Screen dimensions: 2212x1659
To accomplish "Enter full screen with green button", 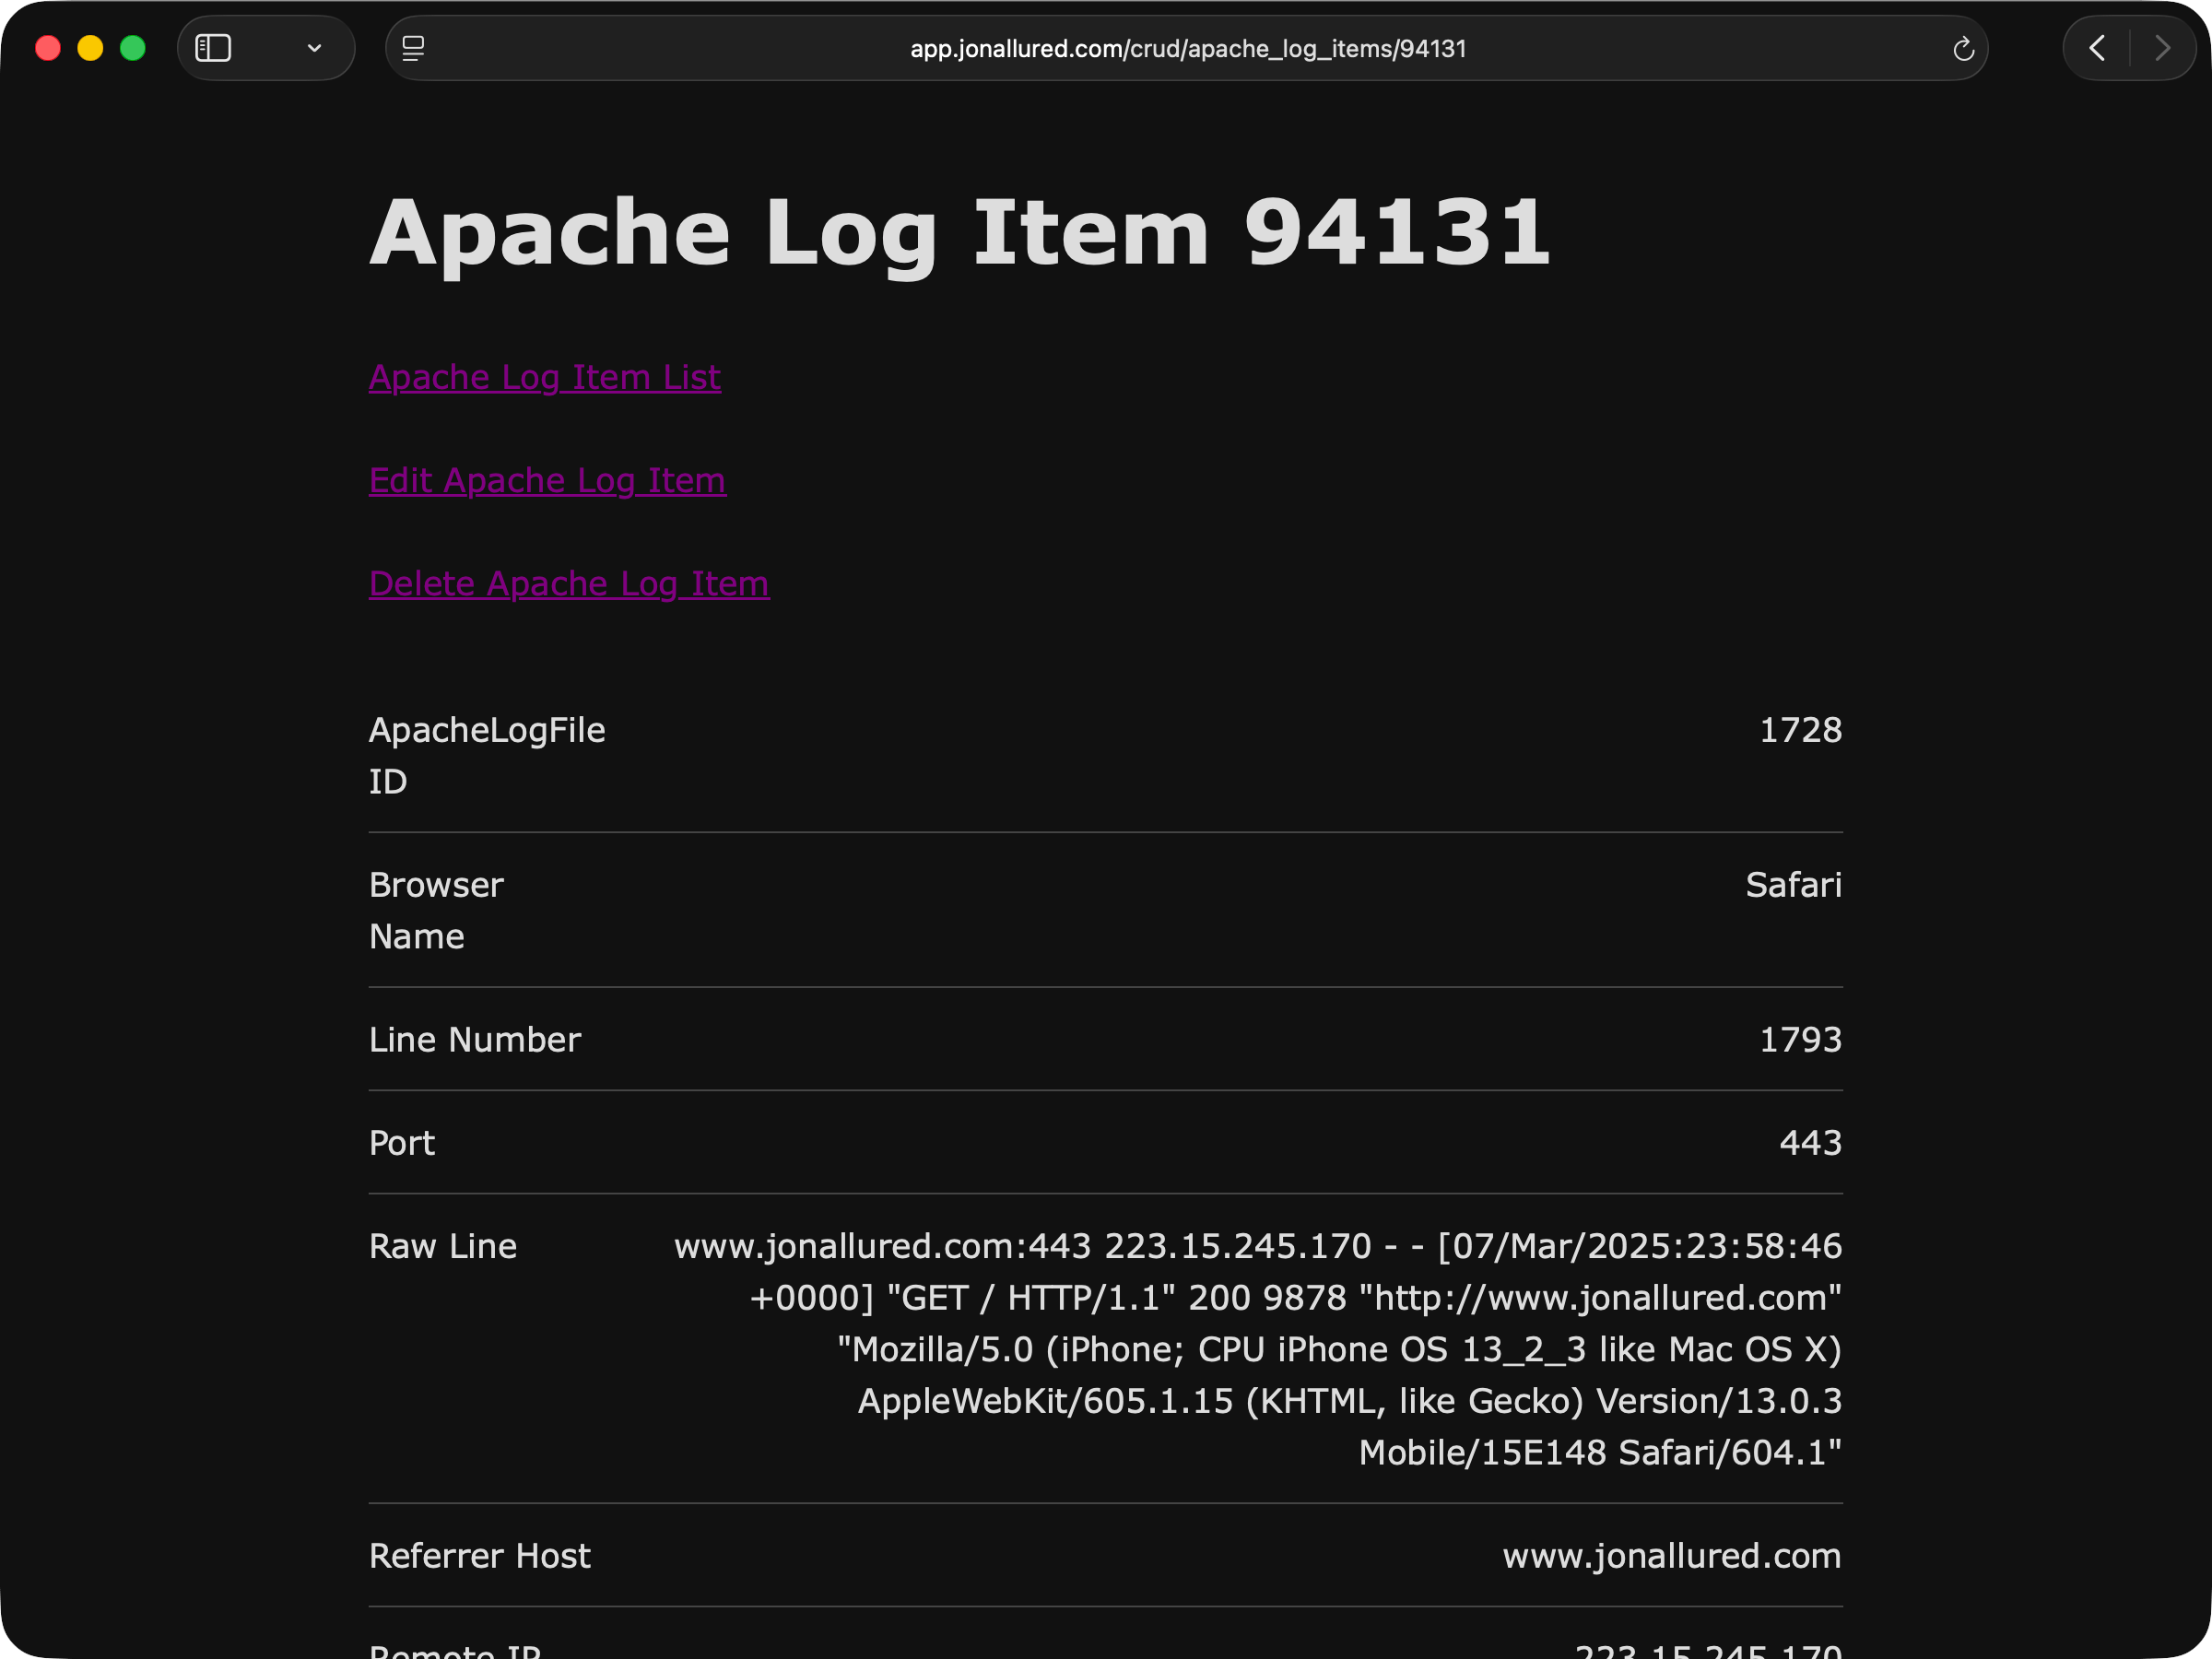I will pyautogui.click(x=133, y=48).
